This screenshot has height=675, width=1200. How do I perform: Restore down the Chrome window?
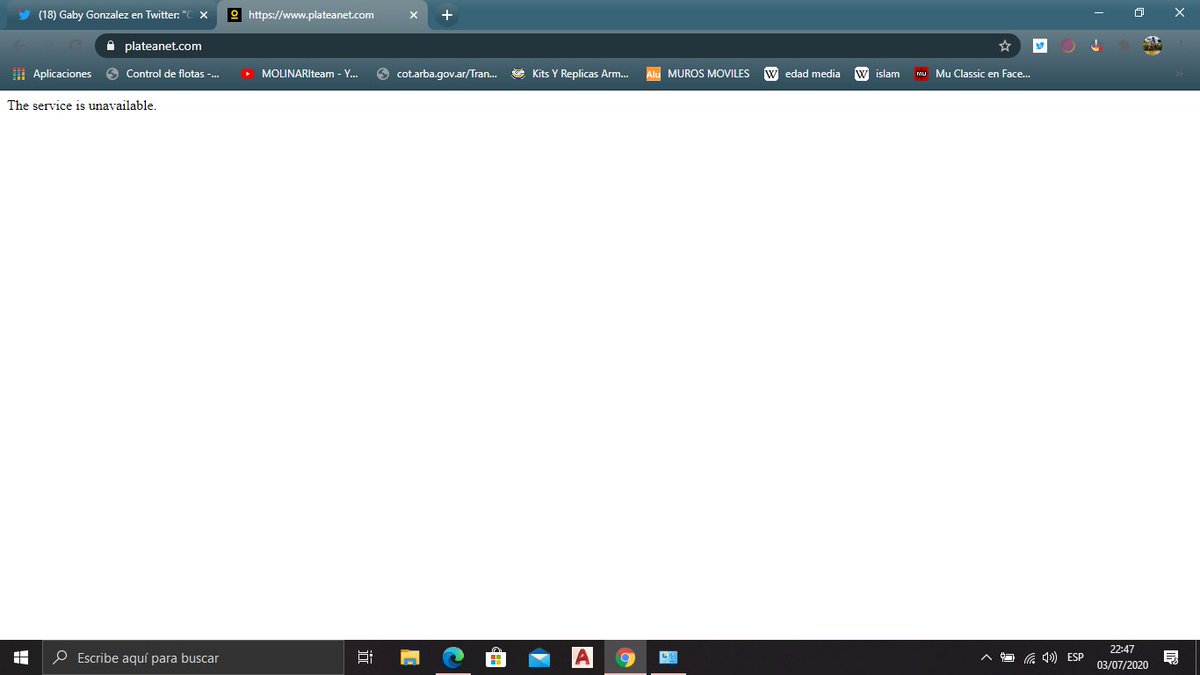pos(1139,12)
